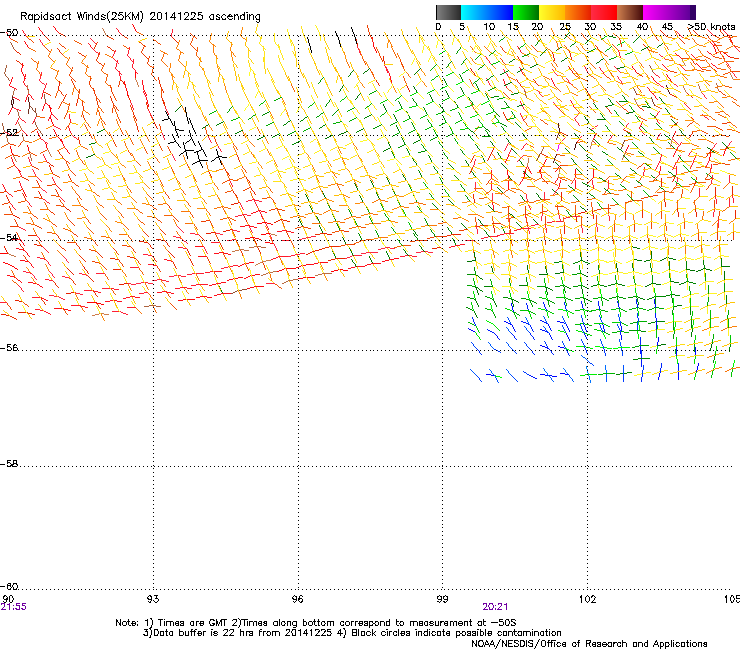Click the 'NOAA/NESDIS/Office of Research and Applications' credit
This screenshot has height=650, width=740.
(589, 643)
